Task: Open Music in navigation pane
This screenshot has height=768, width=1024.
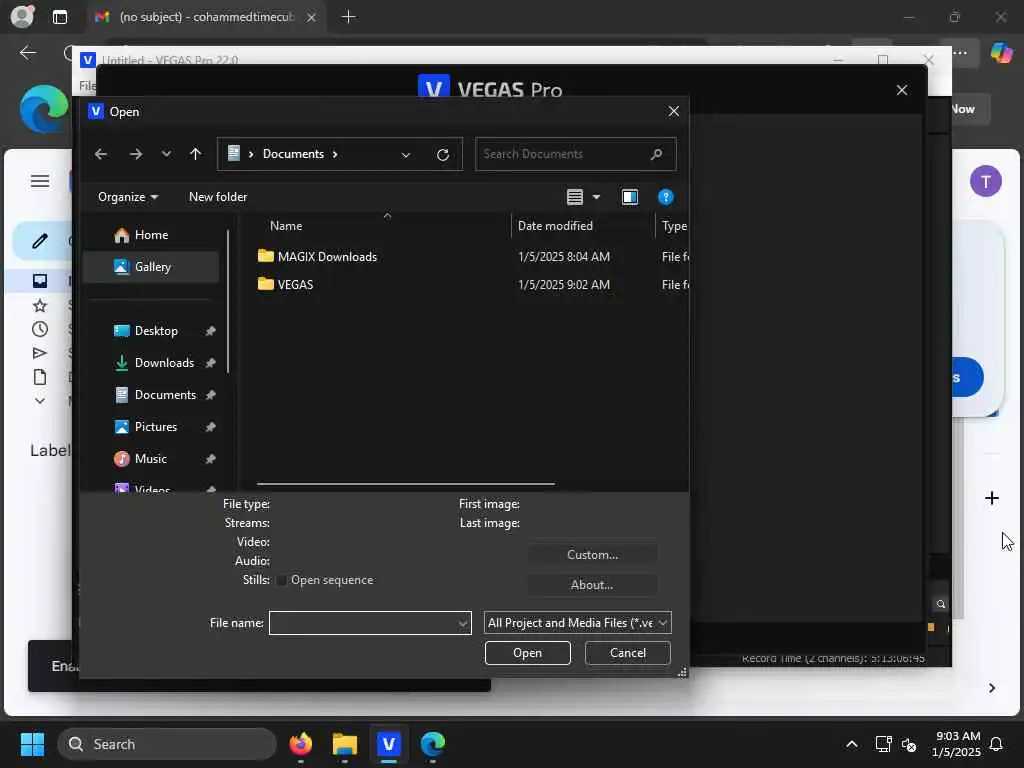Action: [150, 459]
